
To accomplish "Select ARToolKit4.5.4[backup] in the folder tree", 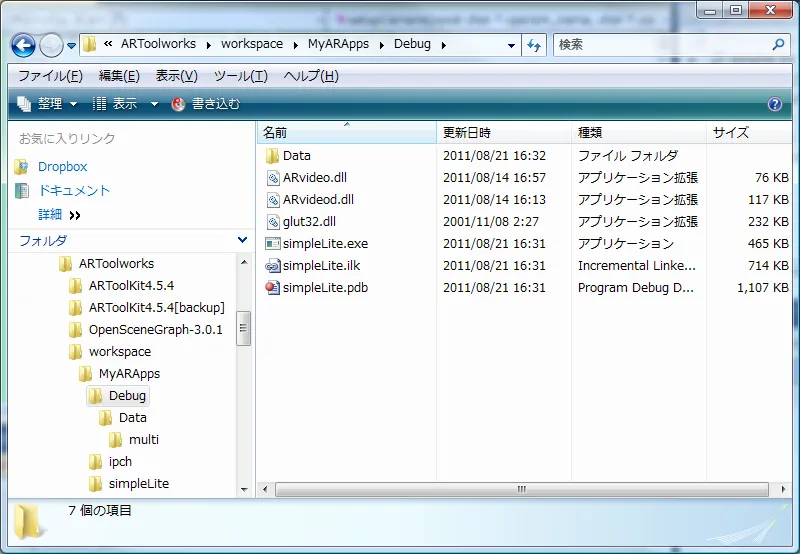I will [157, 307].
